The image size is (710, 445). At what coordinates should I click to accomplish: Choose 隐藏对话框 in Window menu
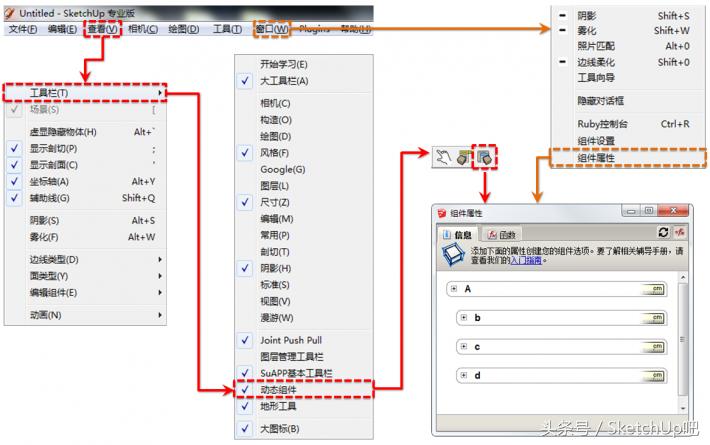point(628,100)
